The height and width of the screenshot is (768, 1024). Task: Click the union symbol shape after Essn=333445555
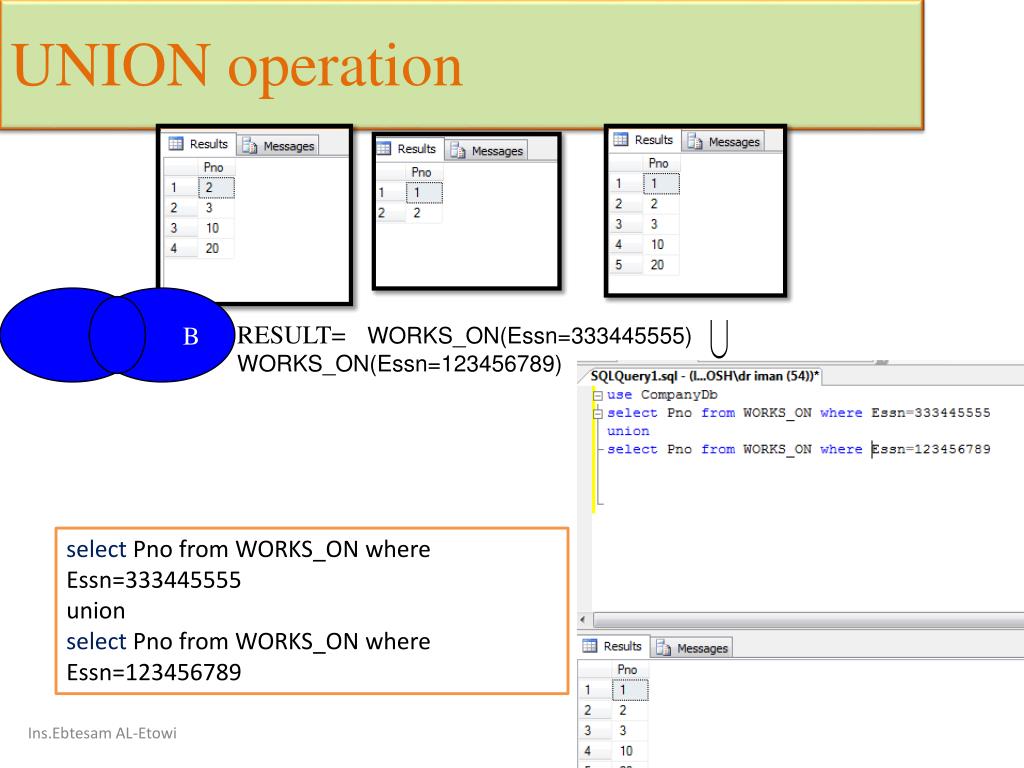(719, 339)
